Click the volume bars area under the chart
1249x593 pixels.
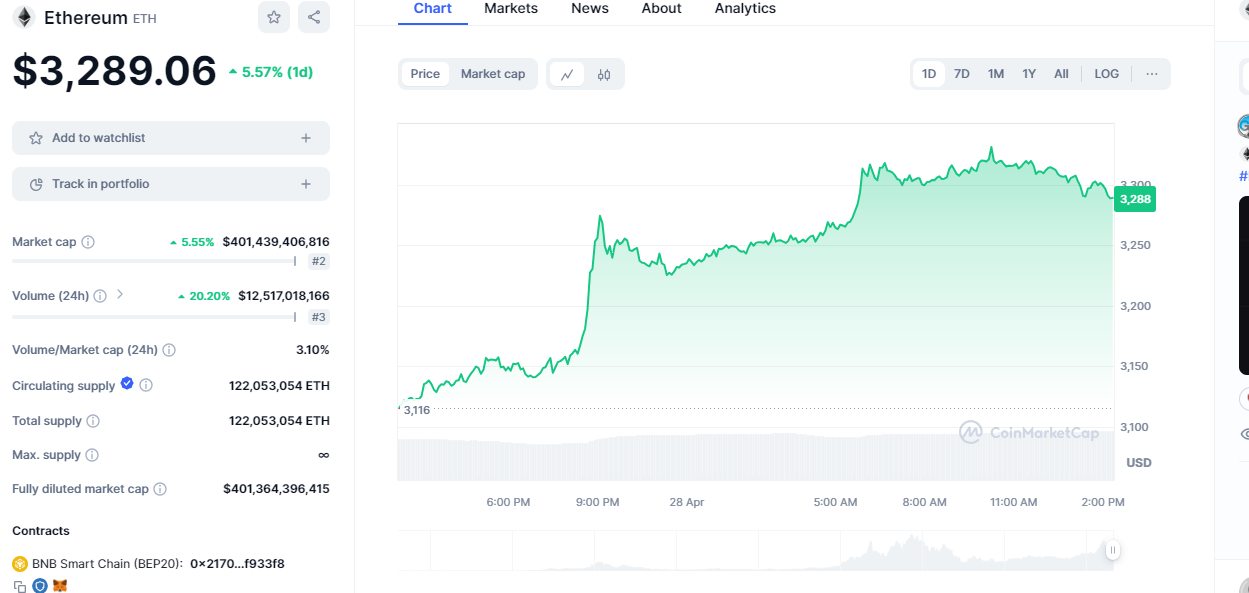click(756, 458)
